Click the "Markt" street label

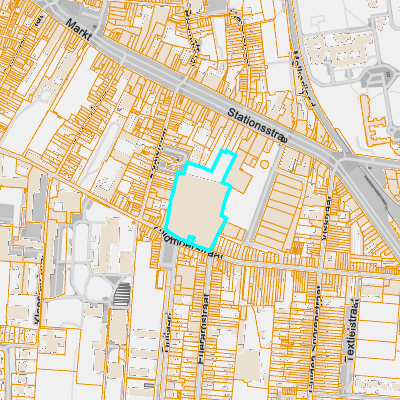[x=79, y=30]
